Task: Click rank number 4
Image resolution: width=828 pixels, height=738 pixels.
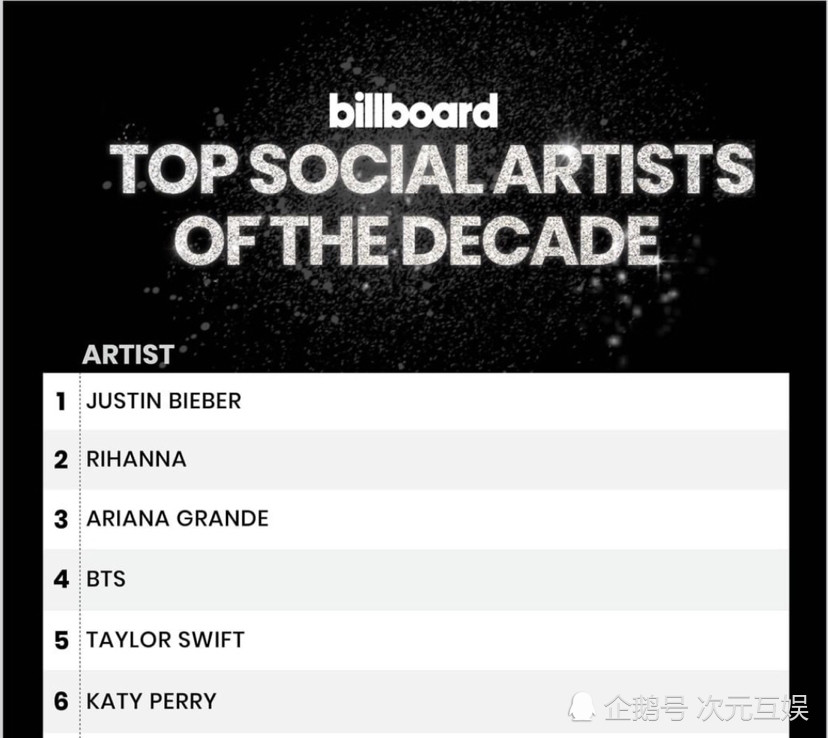Action: click(x=61, y=579)
